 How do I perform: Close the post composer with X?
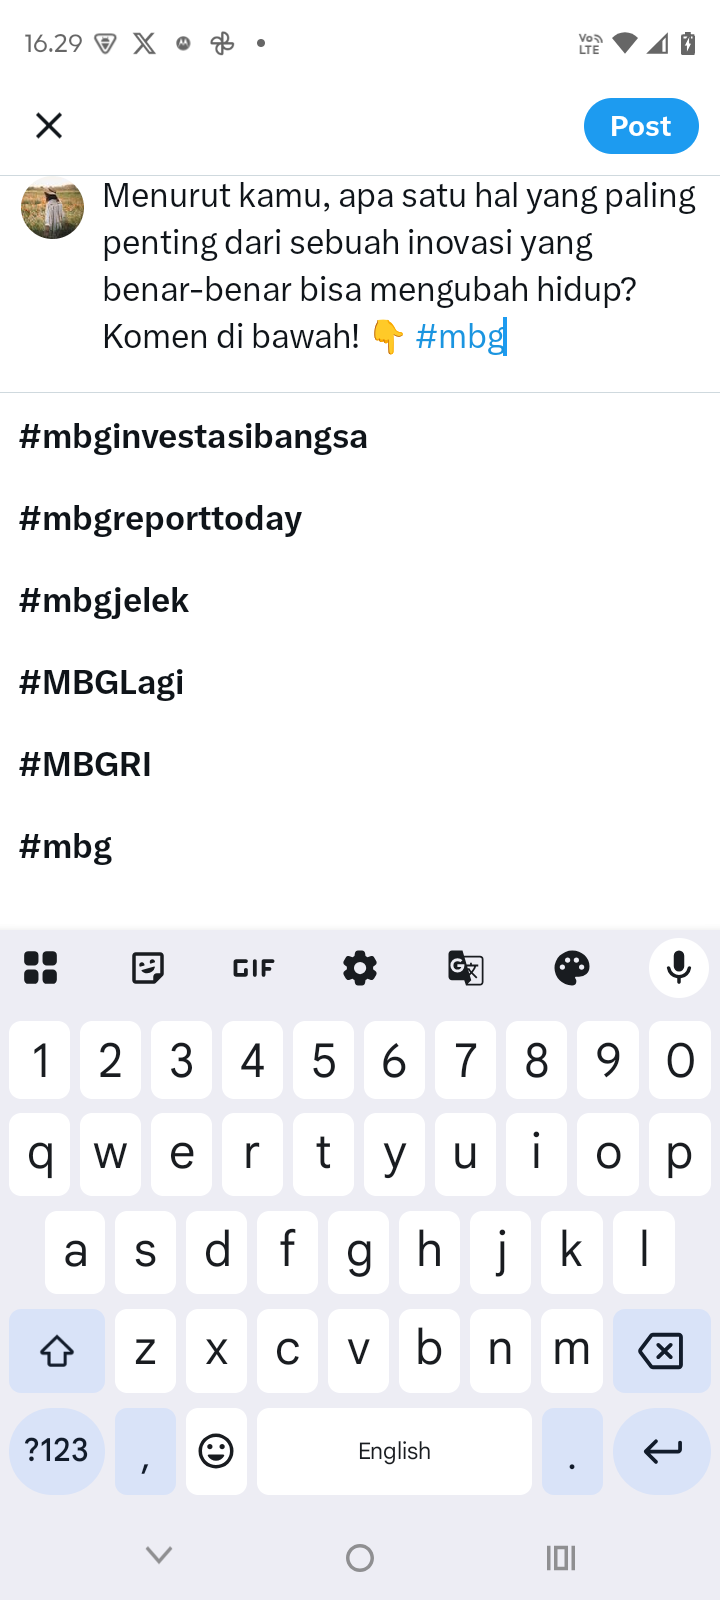tap(49, 126)
